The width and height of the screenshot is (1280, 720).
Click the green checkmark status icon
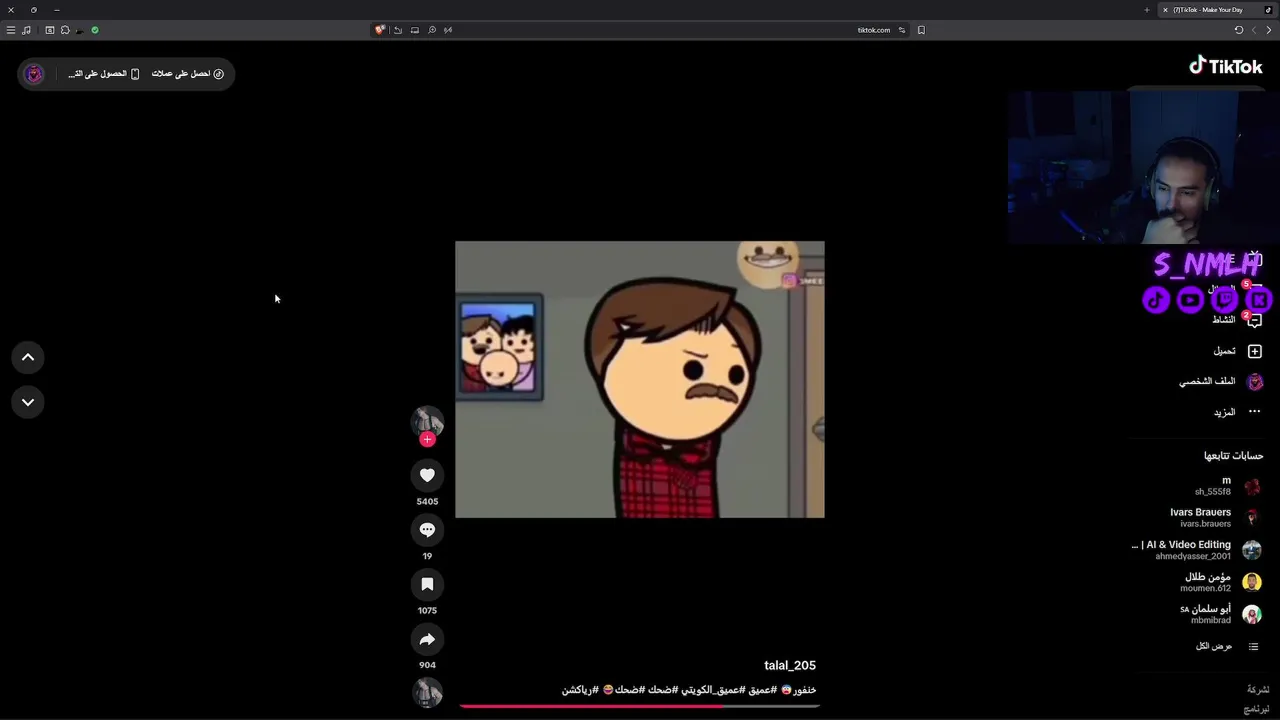pyautogui.click(x=95, y=30)
